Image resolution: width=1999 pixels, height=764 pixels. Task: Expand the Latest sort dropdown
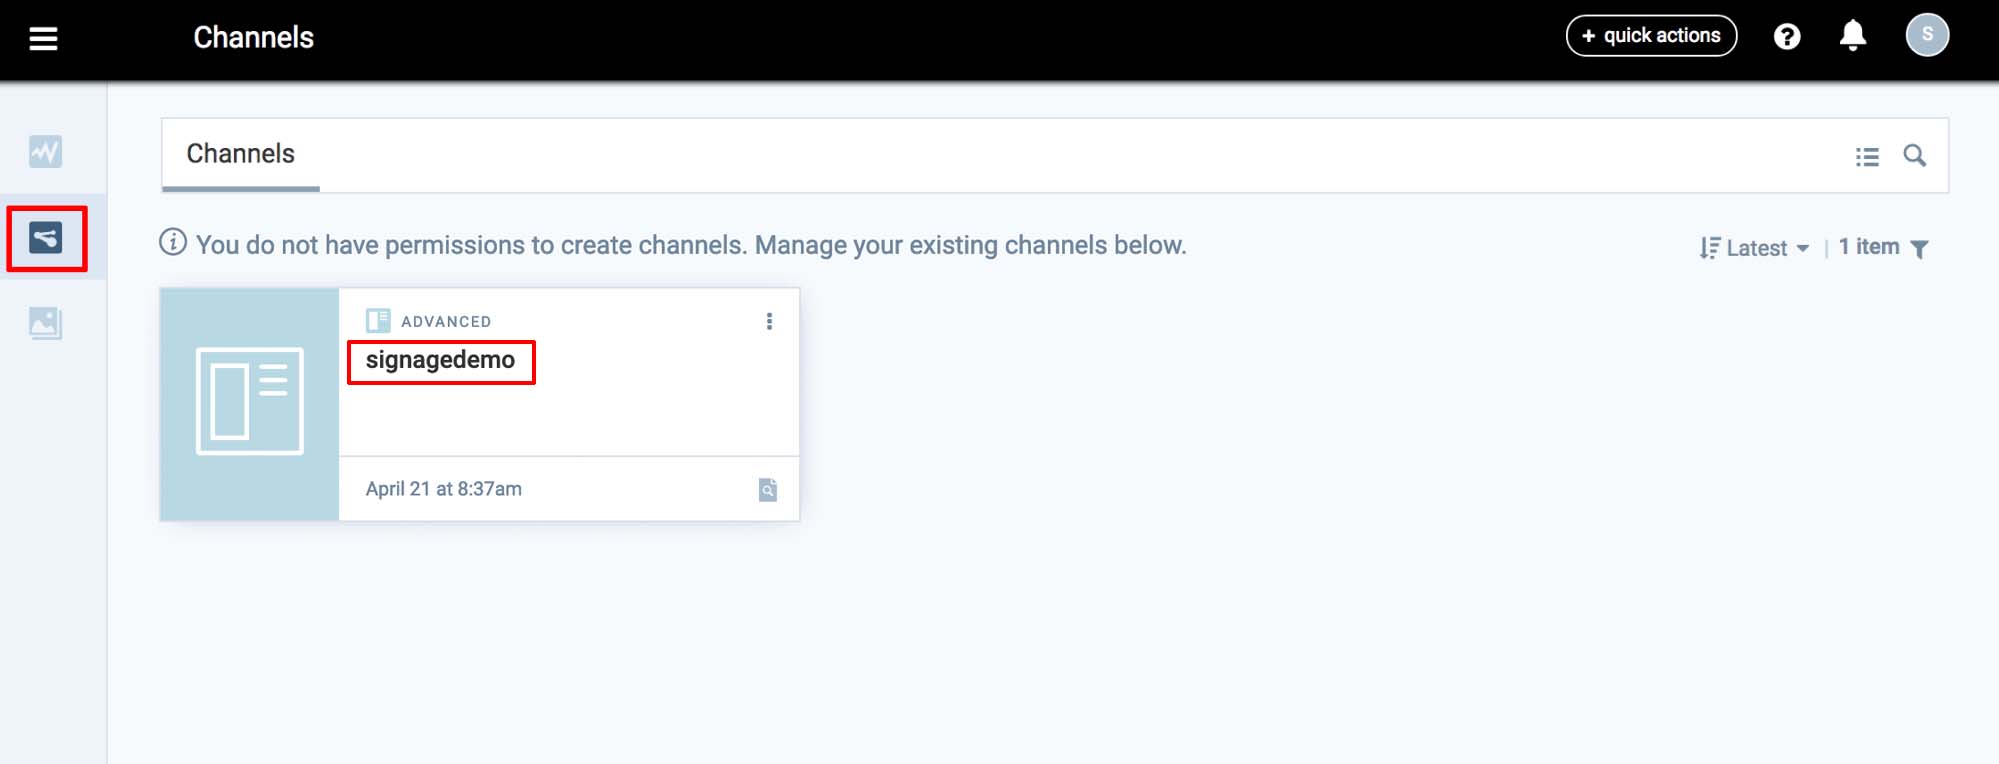click(x=1755, y=248)
